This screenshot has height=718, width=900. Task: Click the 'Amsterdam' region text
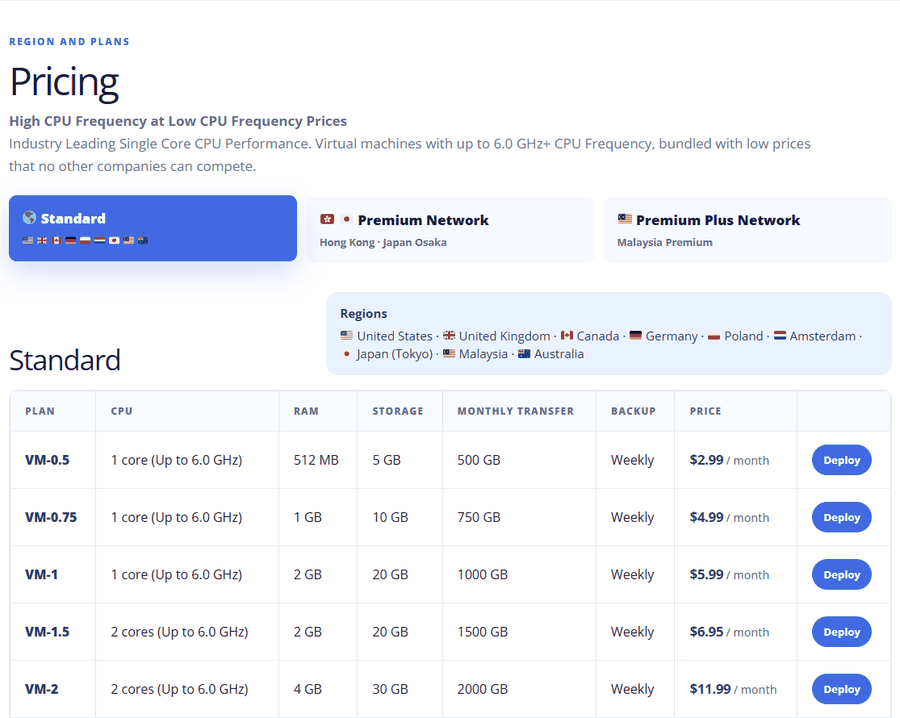(823, 336)
